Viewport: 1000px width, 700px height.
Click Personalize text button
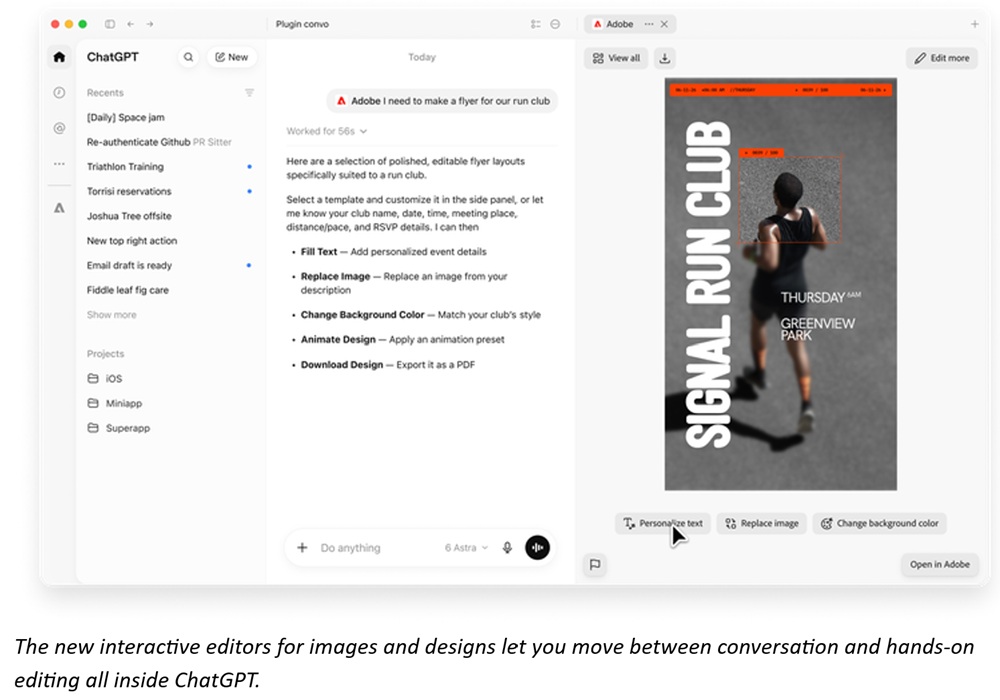tap(663, 523)
